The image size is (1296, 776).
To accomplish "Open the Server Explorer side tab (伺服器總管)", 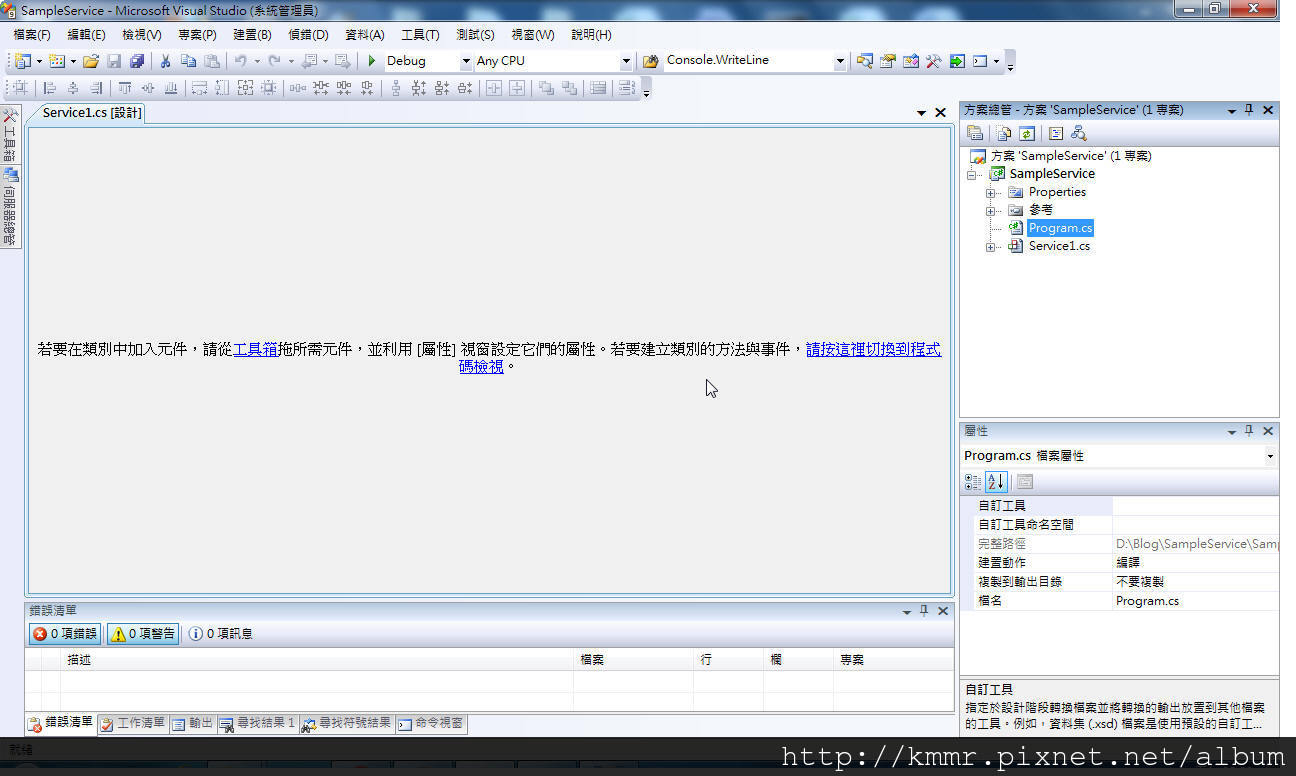I will [x=9, y=206].
